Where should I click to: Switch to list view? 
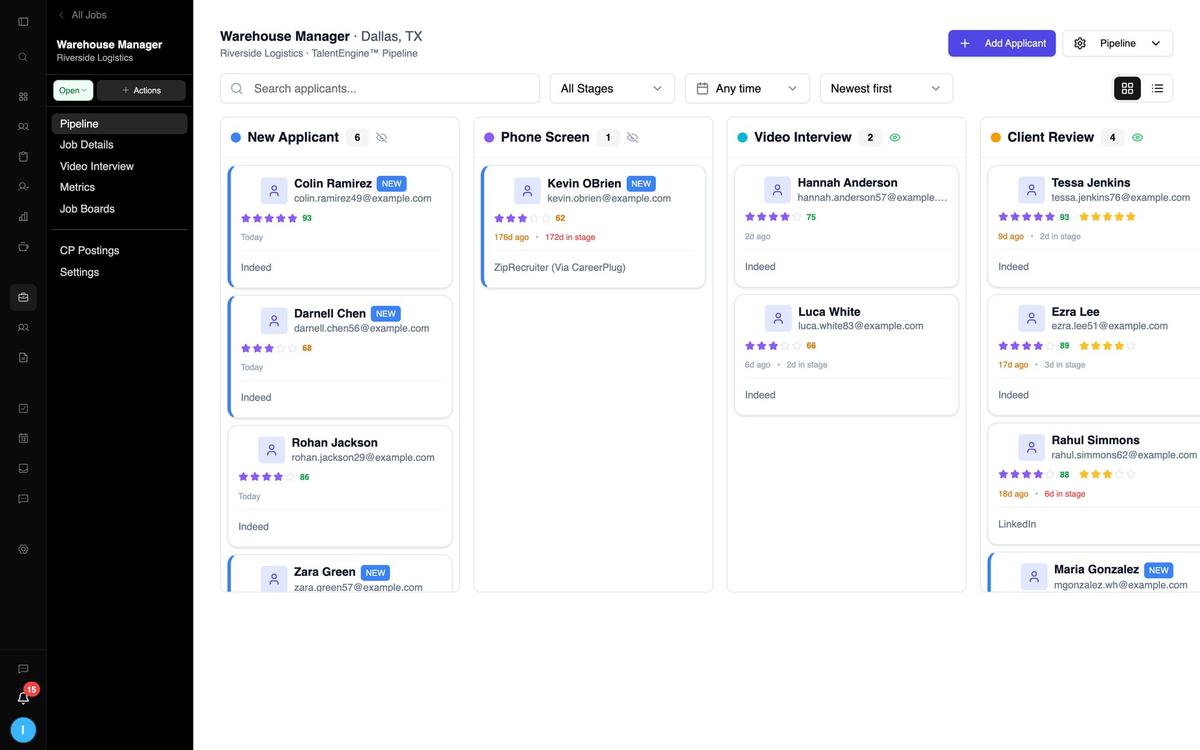(x=1157, y=88)
